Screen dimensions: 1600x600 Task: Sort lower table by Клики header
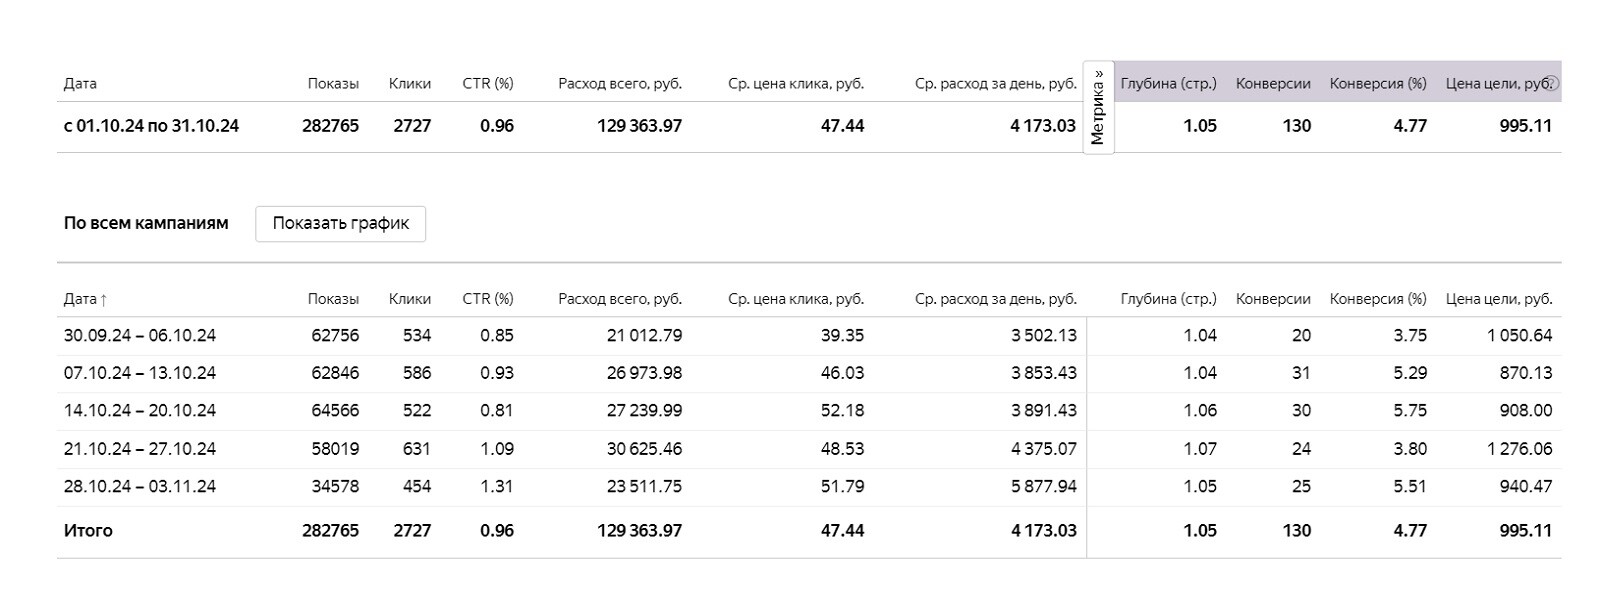coord(410,299)
